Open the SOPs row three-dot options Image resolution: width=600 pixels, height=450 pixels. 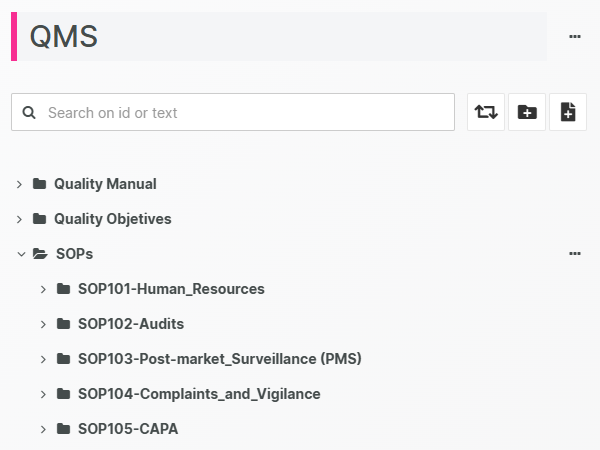coord(575,254)
